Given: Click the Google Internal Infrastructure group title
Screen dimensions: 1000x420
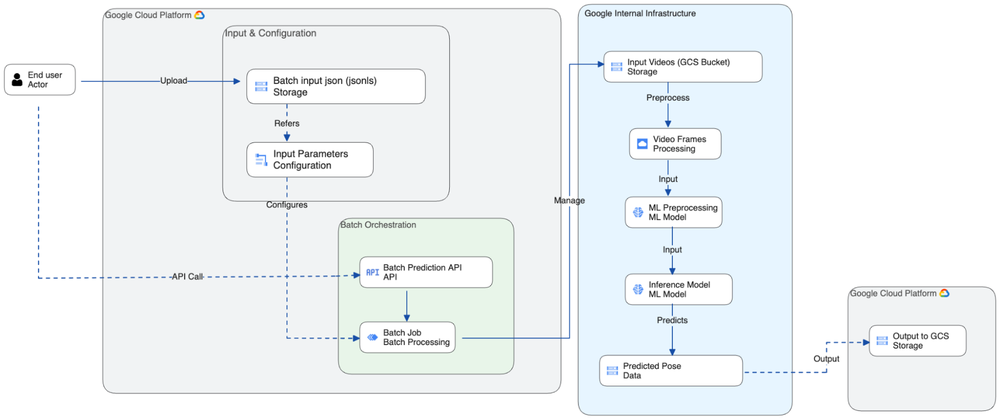Looking at the screenshot, I should [x=639, y=13].
